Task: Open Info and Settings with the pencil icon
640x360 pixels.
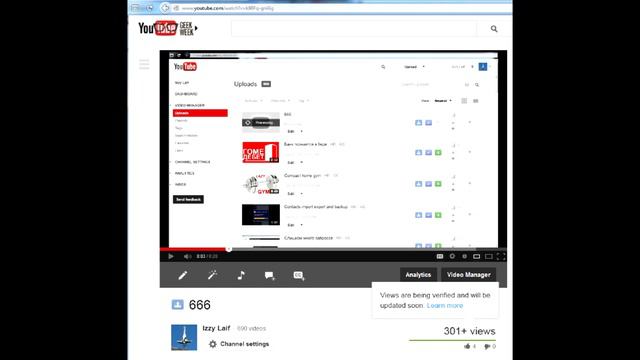Action: (x=183, y=275)
